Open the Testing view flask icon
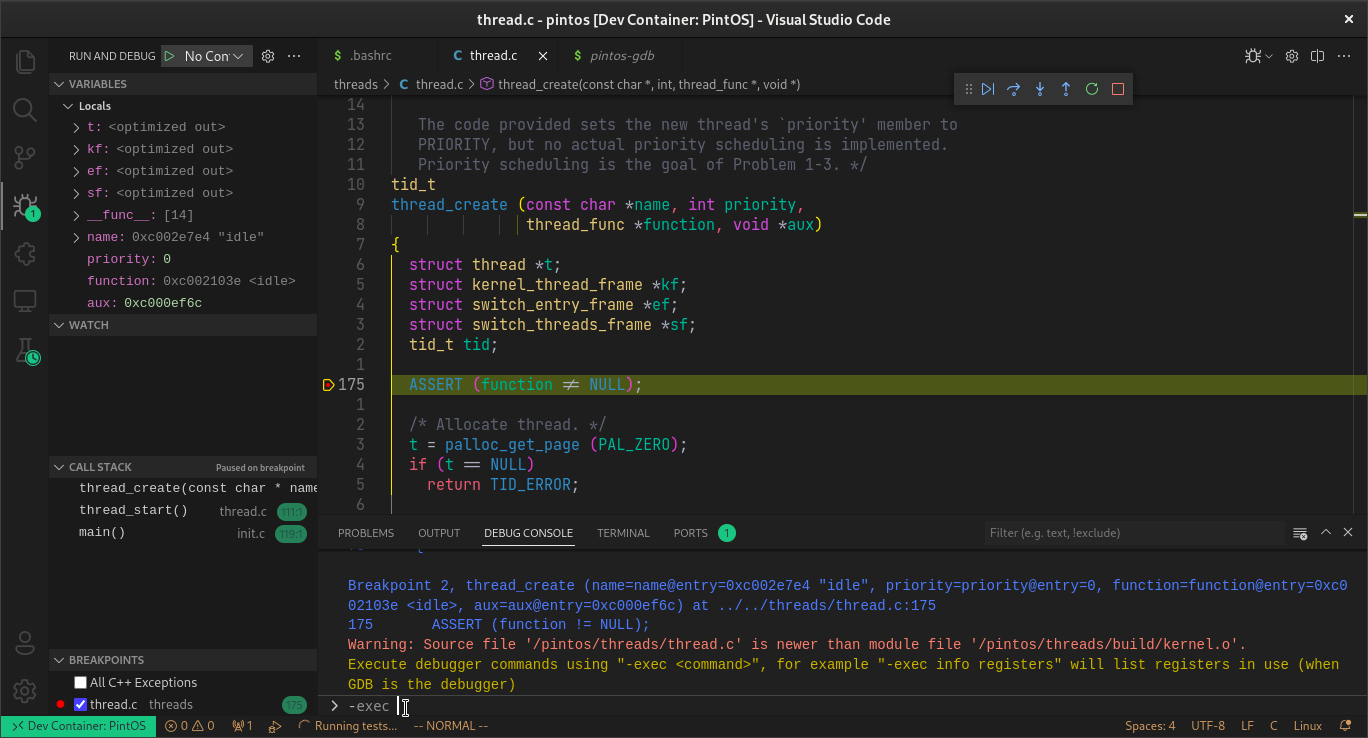Screen dimensions: 1368x738 [x=25, y=350]
